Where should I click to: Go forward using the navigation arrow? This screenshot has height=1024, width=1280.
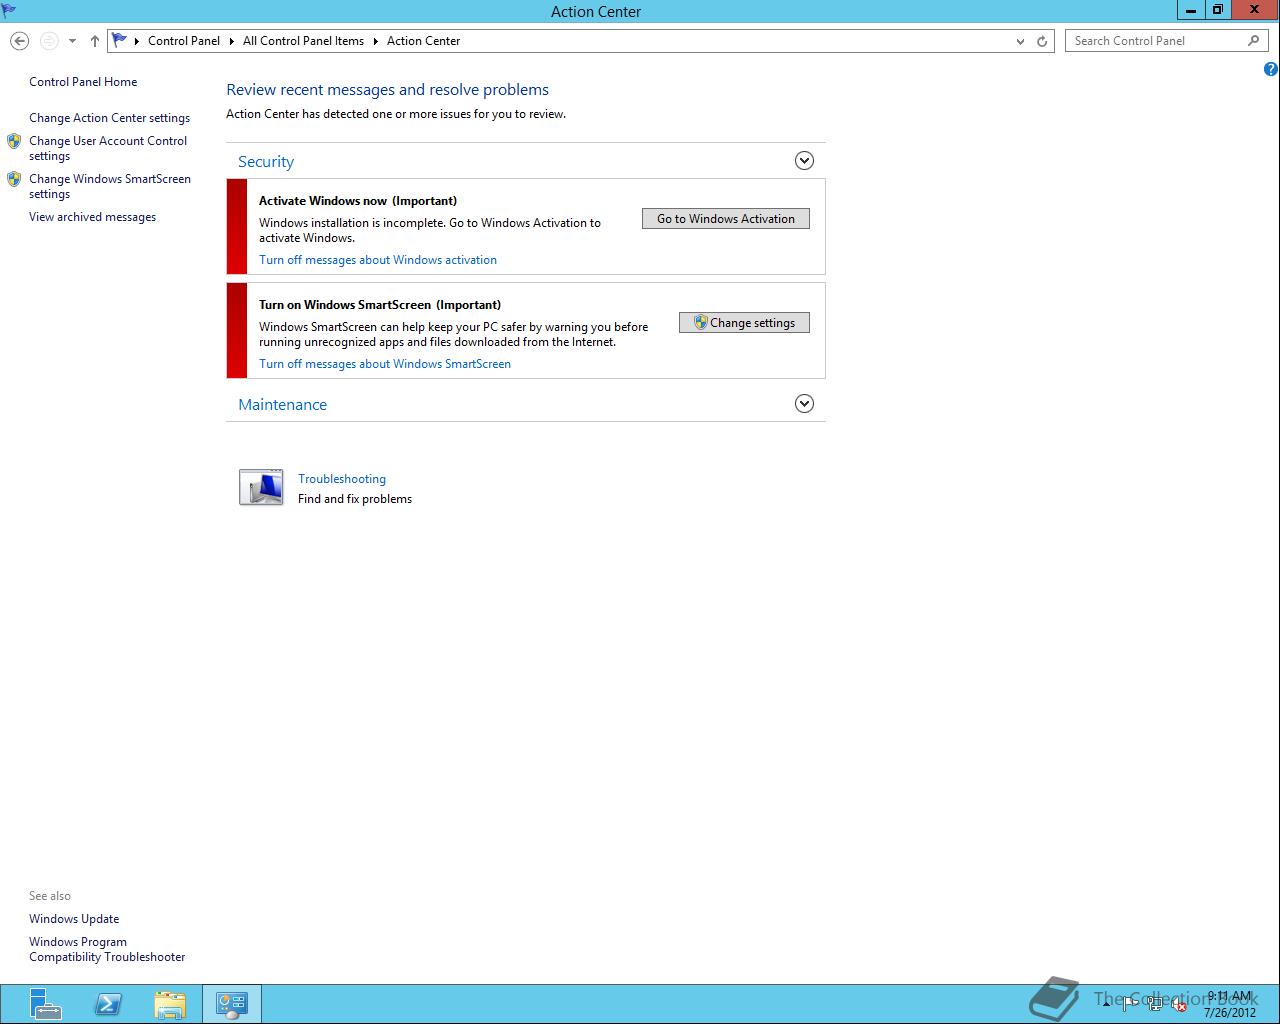49,41
